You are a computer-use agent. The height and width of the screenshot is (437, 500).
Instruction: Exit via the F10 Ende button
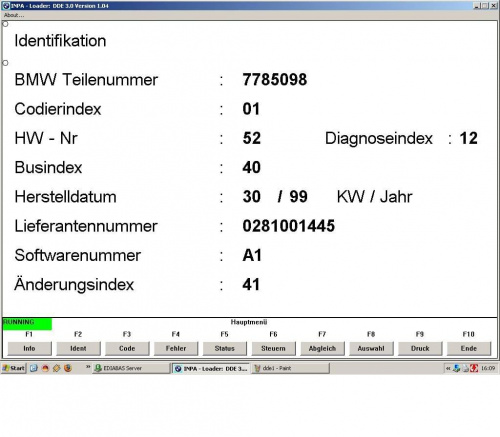(x=469, y=348)
